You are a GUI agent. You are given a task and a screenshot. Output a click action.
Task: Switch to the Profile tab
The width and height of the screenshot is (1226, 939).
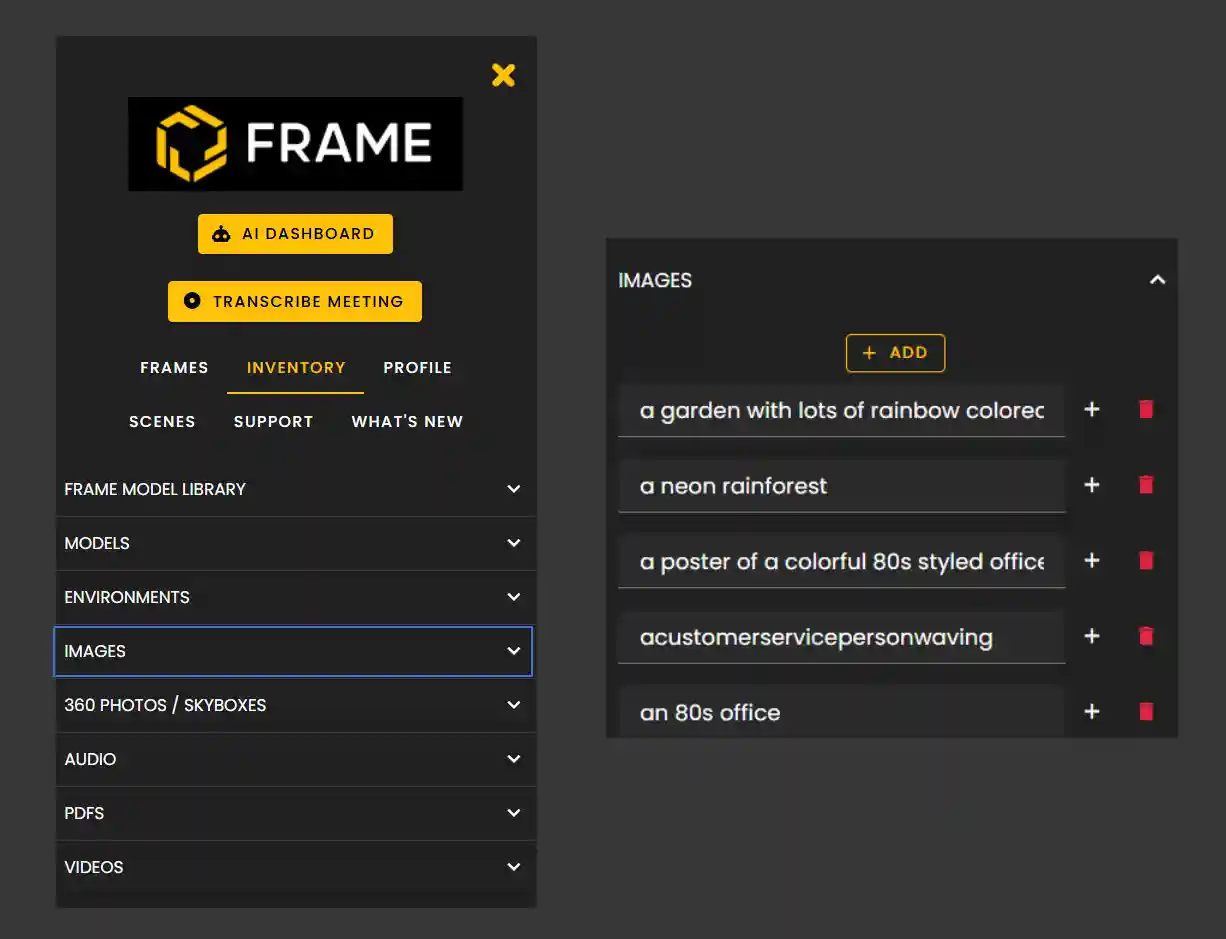(417, 367)
